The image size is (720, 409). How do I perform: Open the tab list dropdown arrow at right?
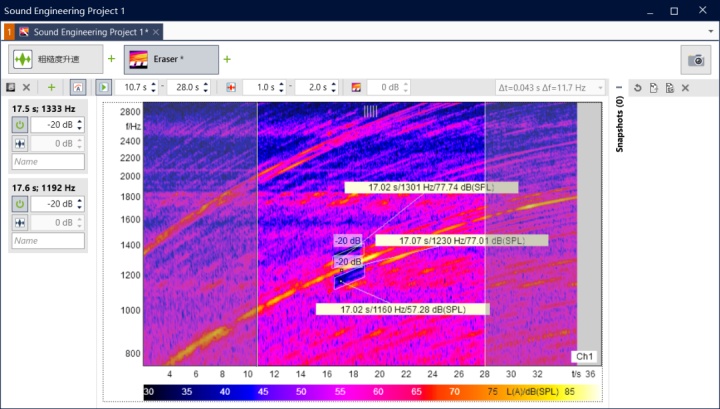click(x=711, y=32)
